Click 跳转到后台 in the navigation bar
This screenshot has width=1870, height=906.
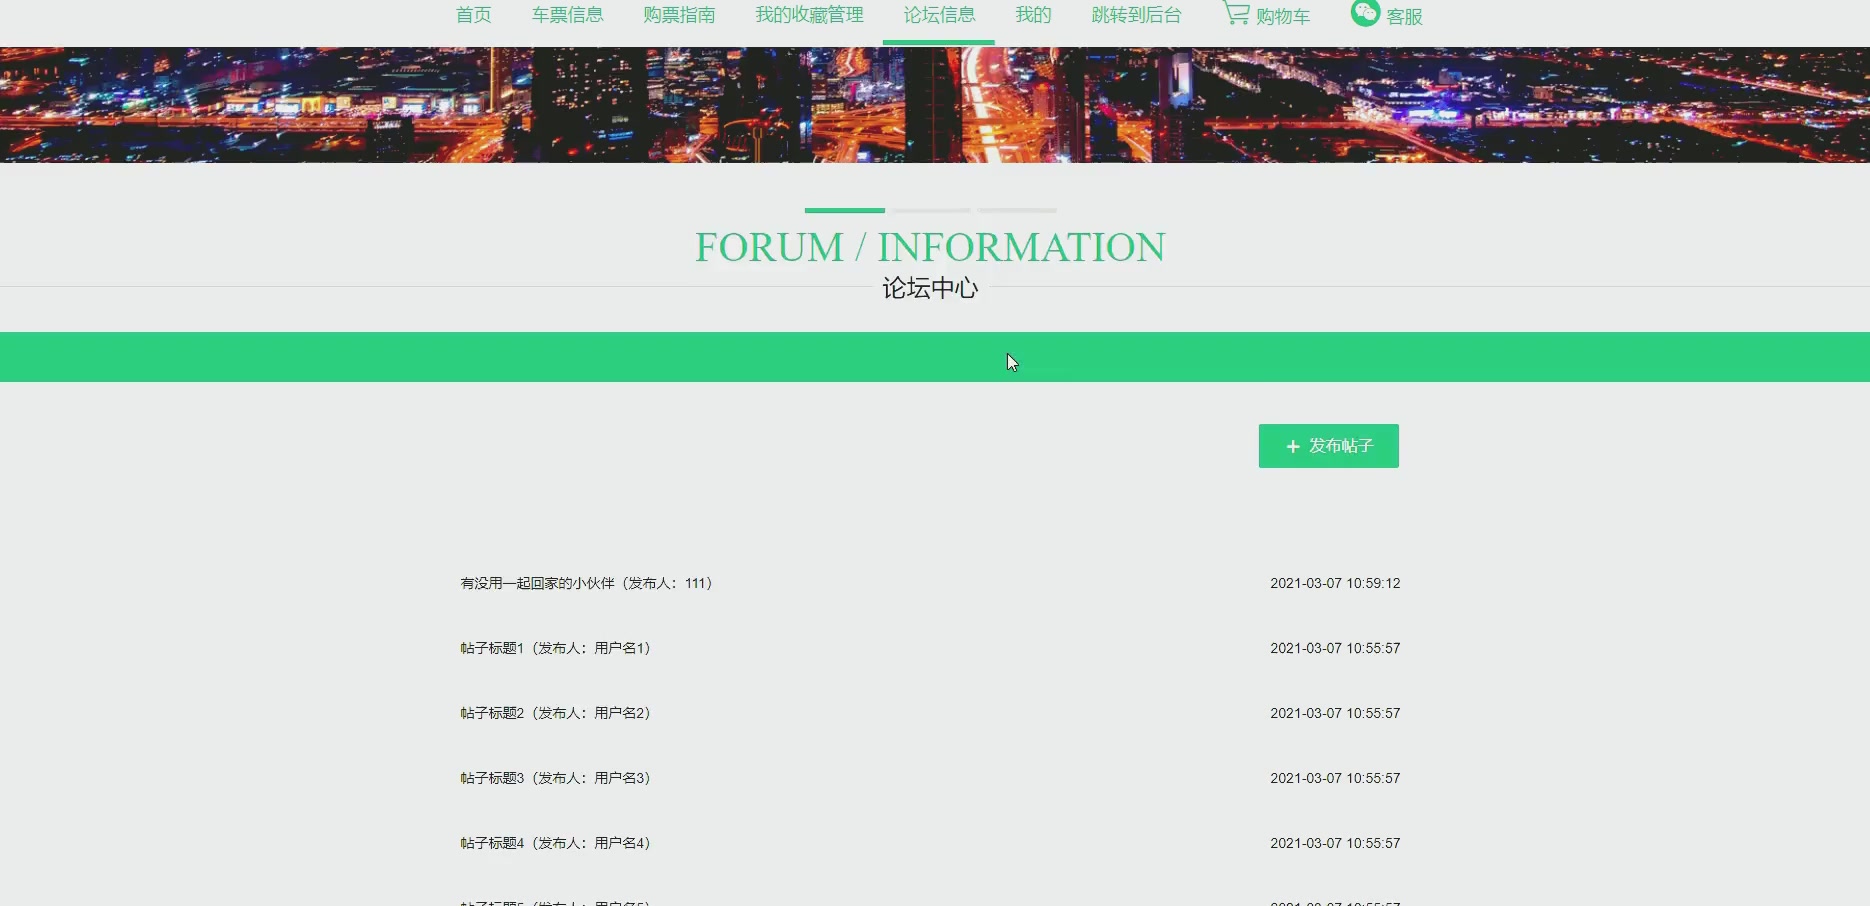pos(1136,15)
